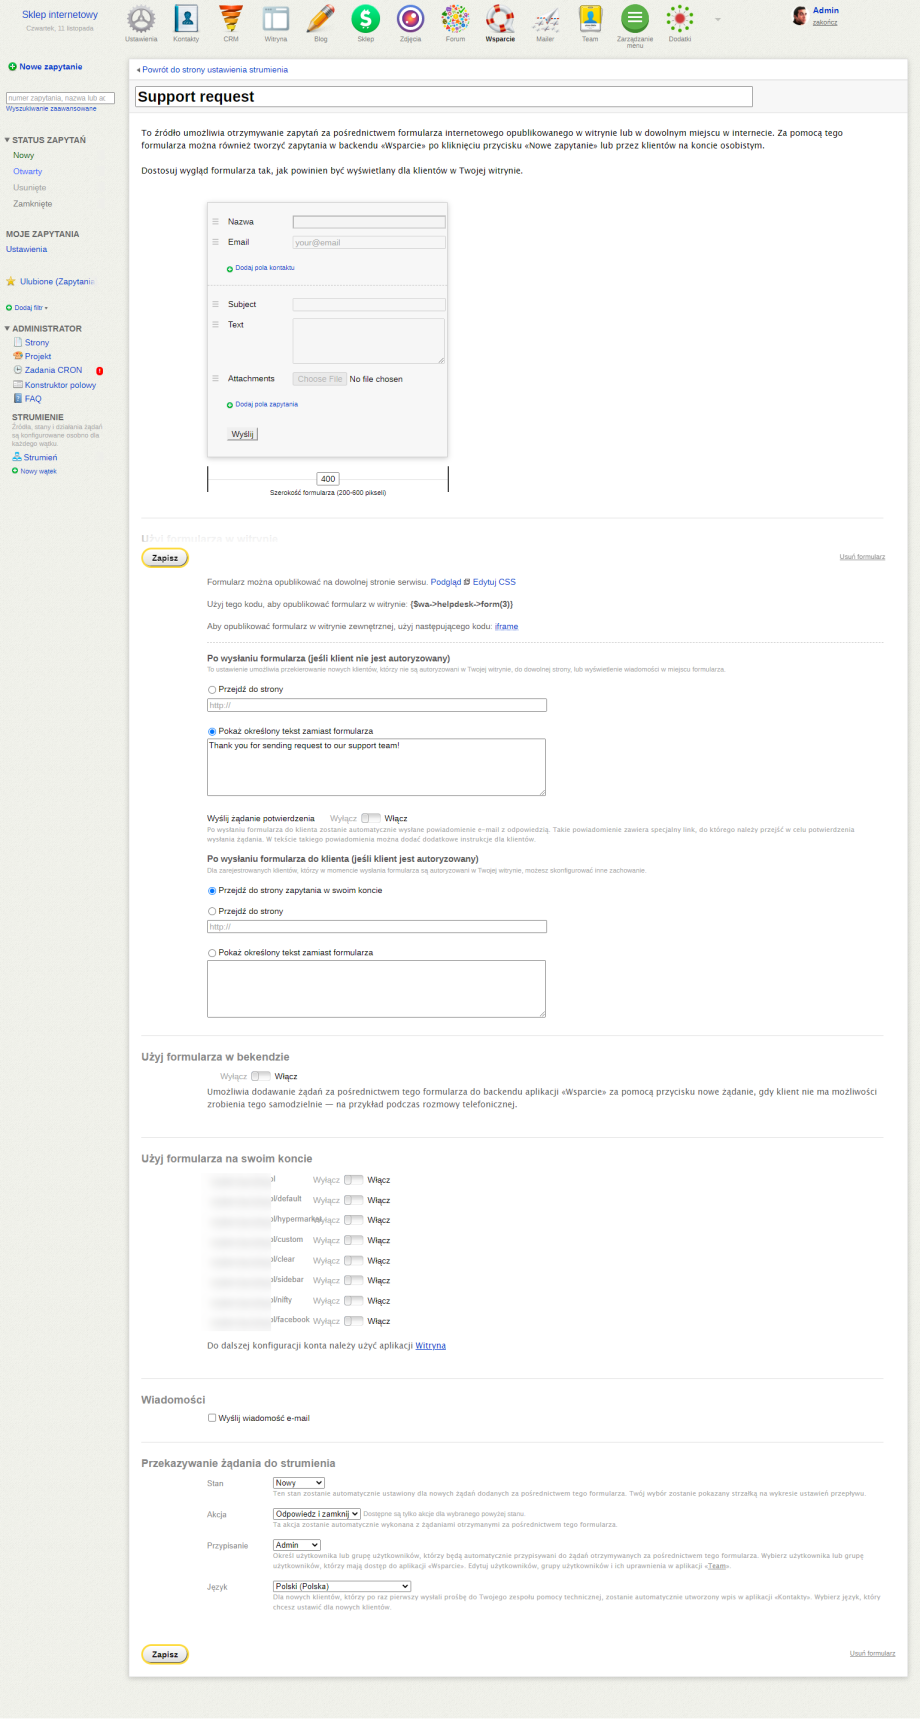Open the Forum app icon
This screenshot has width=920, height=1719.
pos(455,19)
